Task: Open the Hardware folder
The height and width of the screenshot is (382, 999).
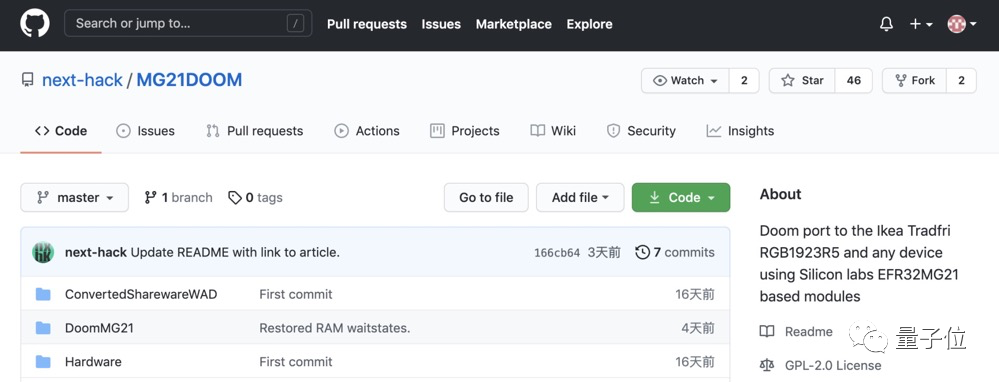Action: click(93, 362)
